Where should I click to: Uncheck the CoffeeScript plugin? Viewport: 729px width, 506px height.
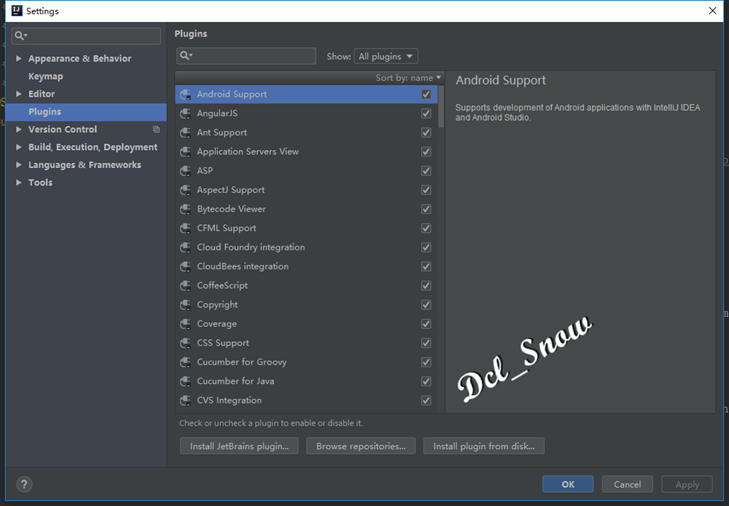pos(426,286)
